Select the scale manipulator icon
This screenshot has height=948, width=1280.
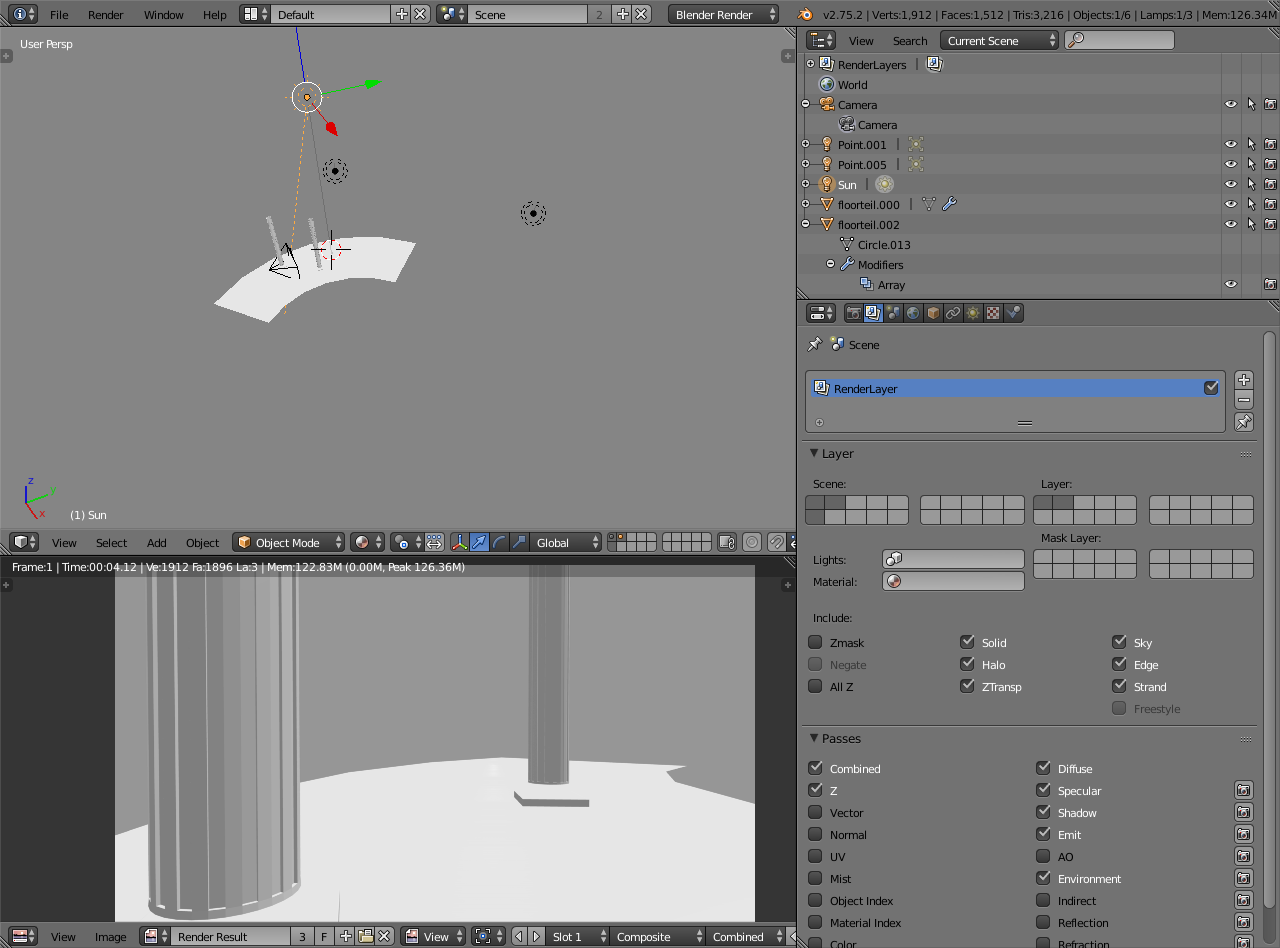tap(519, 542)
